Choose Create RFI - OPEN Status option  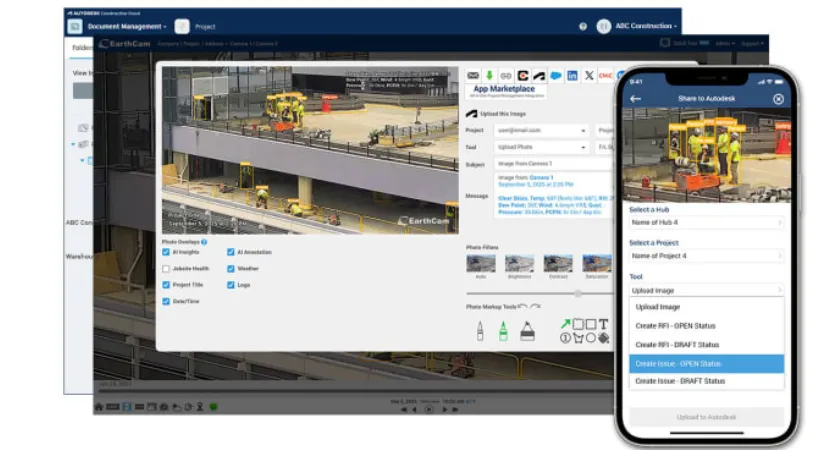tap(707, 326)
